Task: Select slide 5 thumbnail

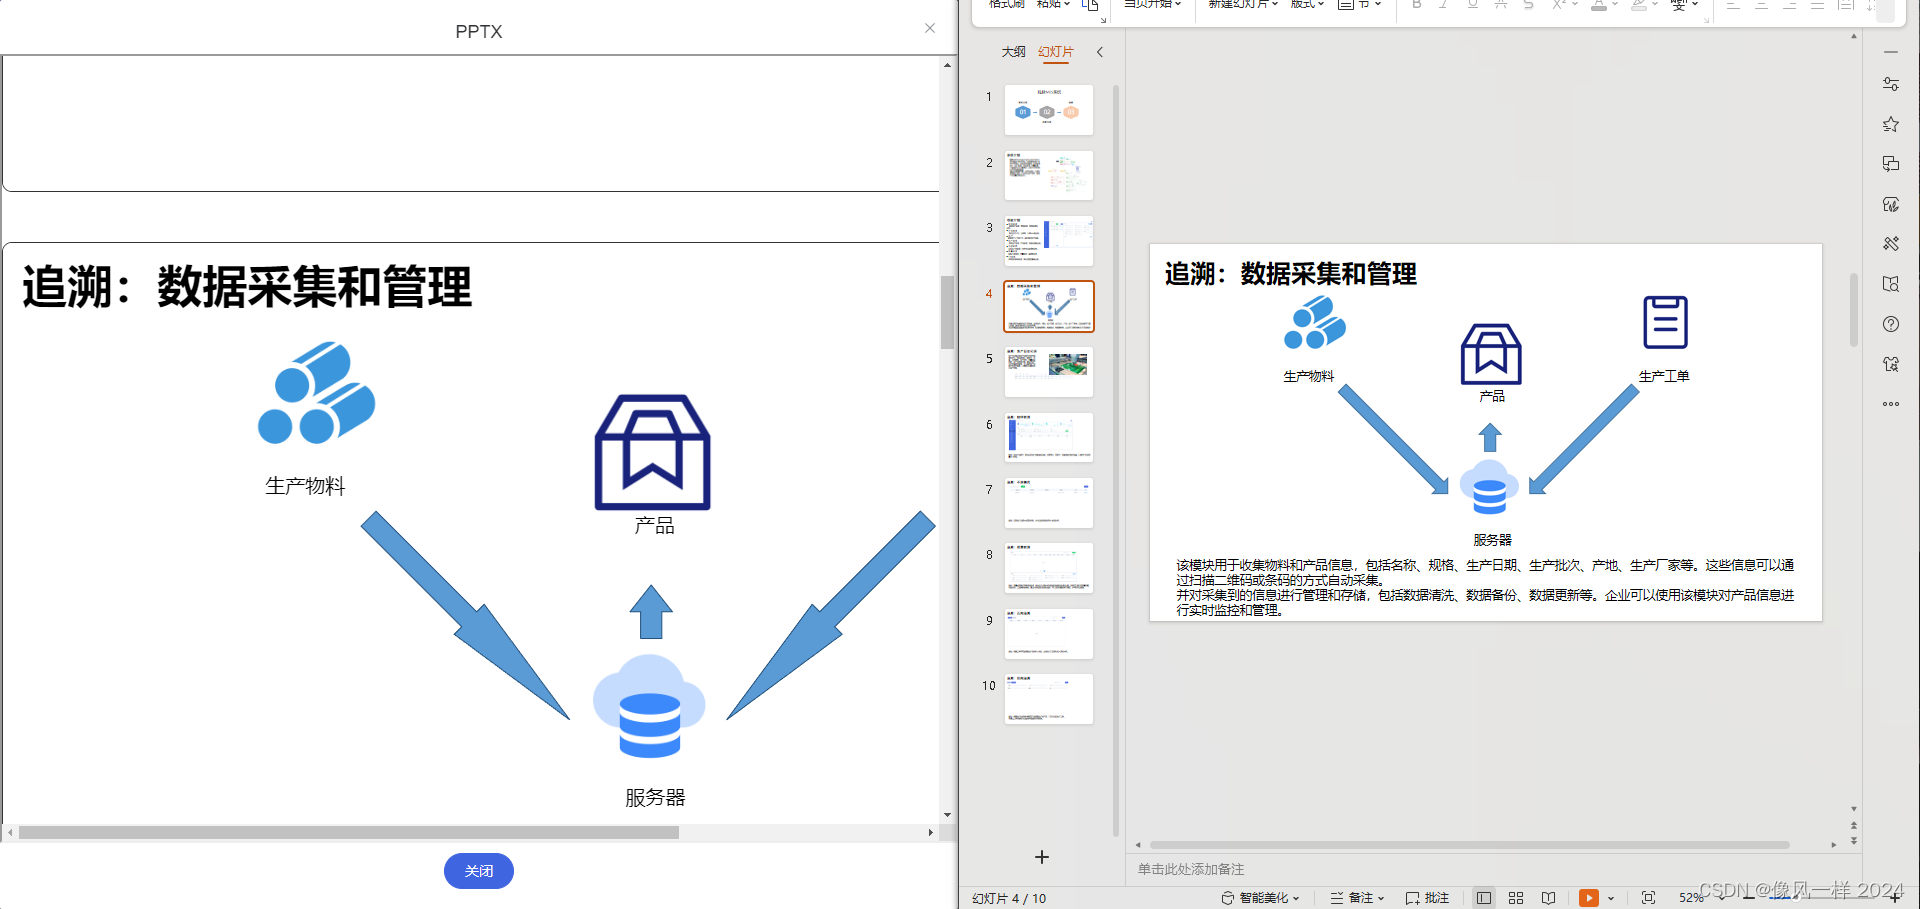Action: click(x=1049, y=372)
